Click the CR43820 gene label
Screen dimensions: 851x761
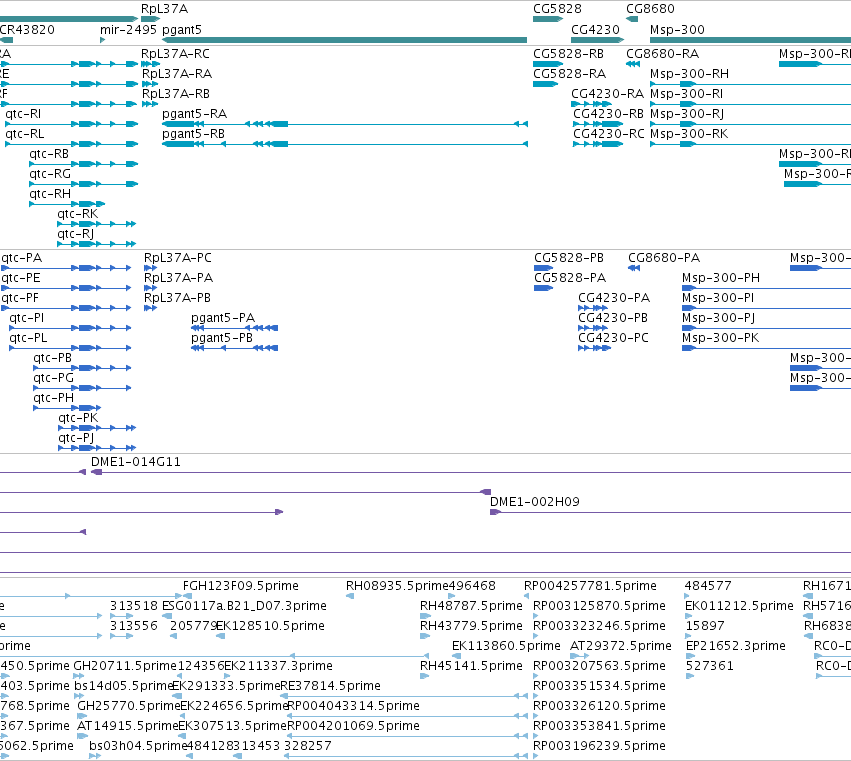coord(27,29)
